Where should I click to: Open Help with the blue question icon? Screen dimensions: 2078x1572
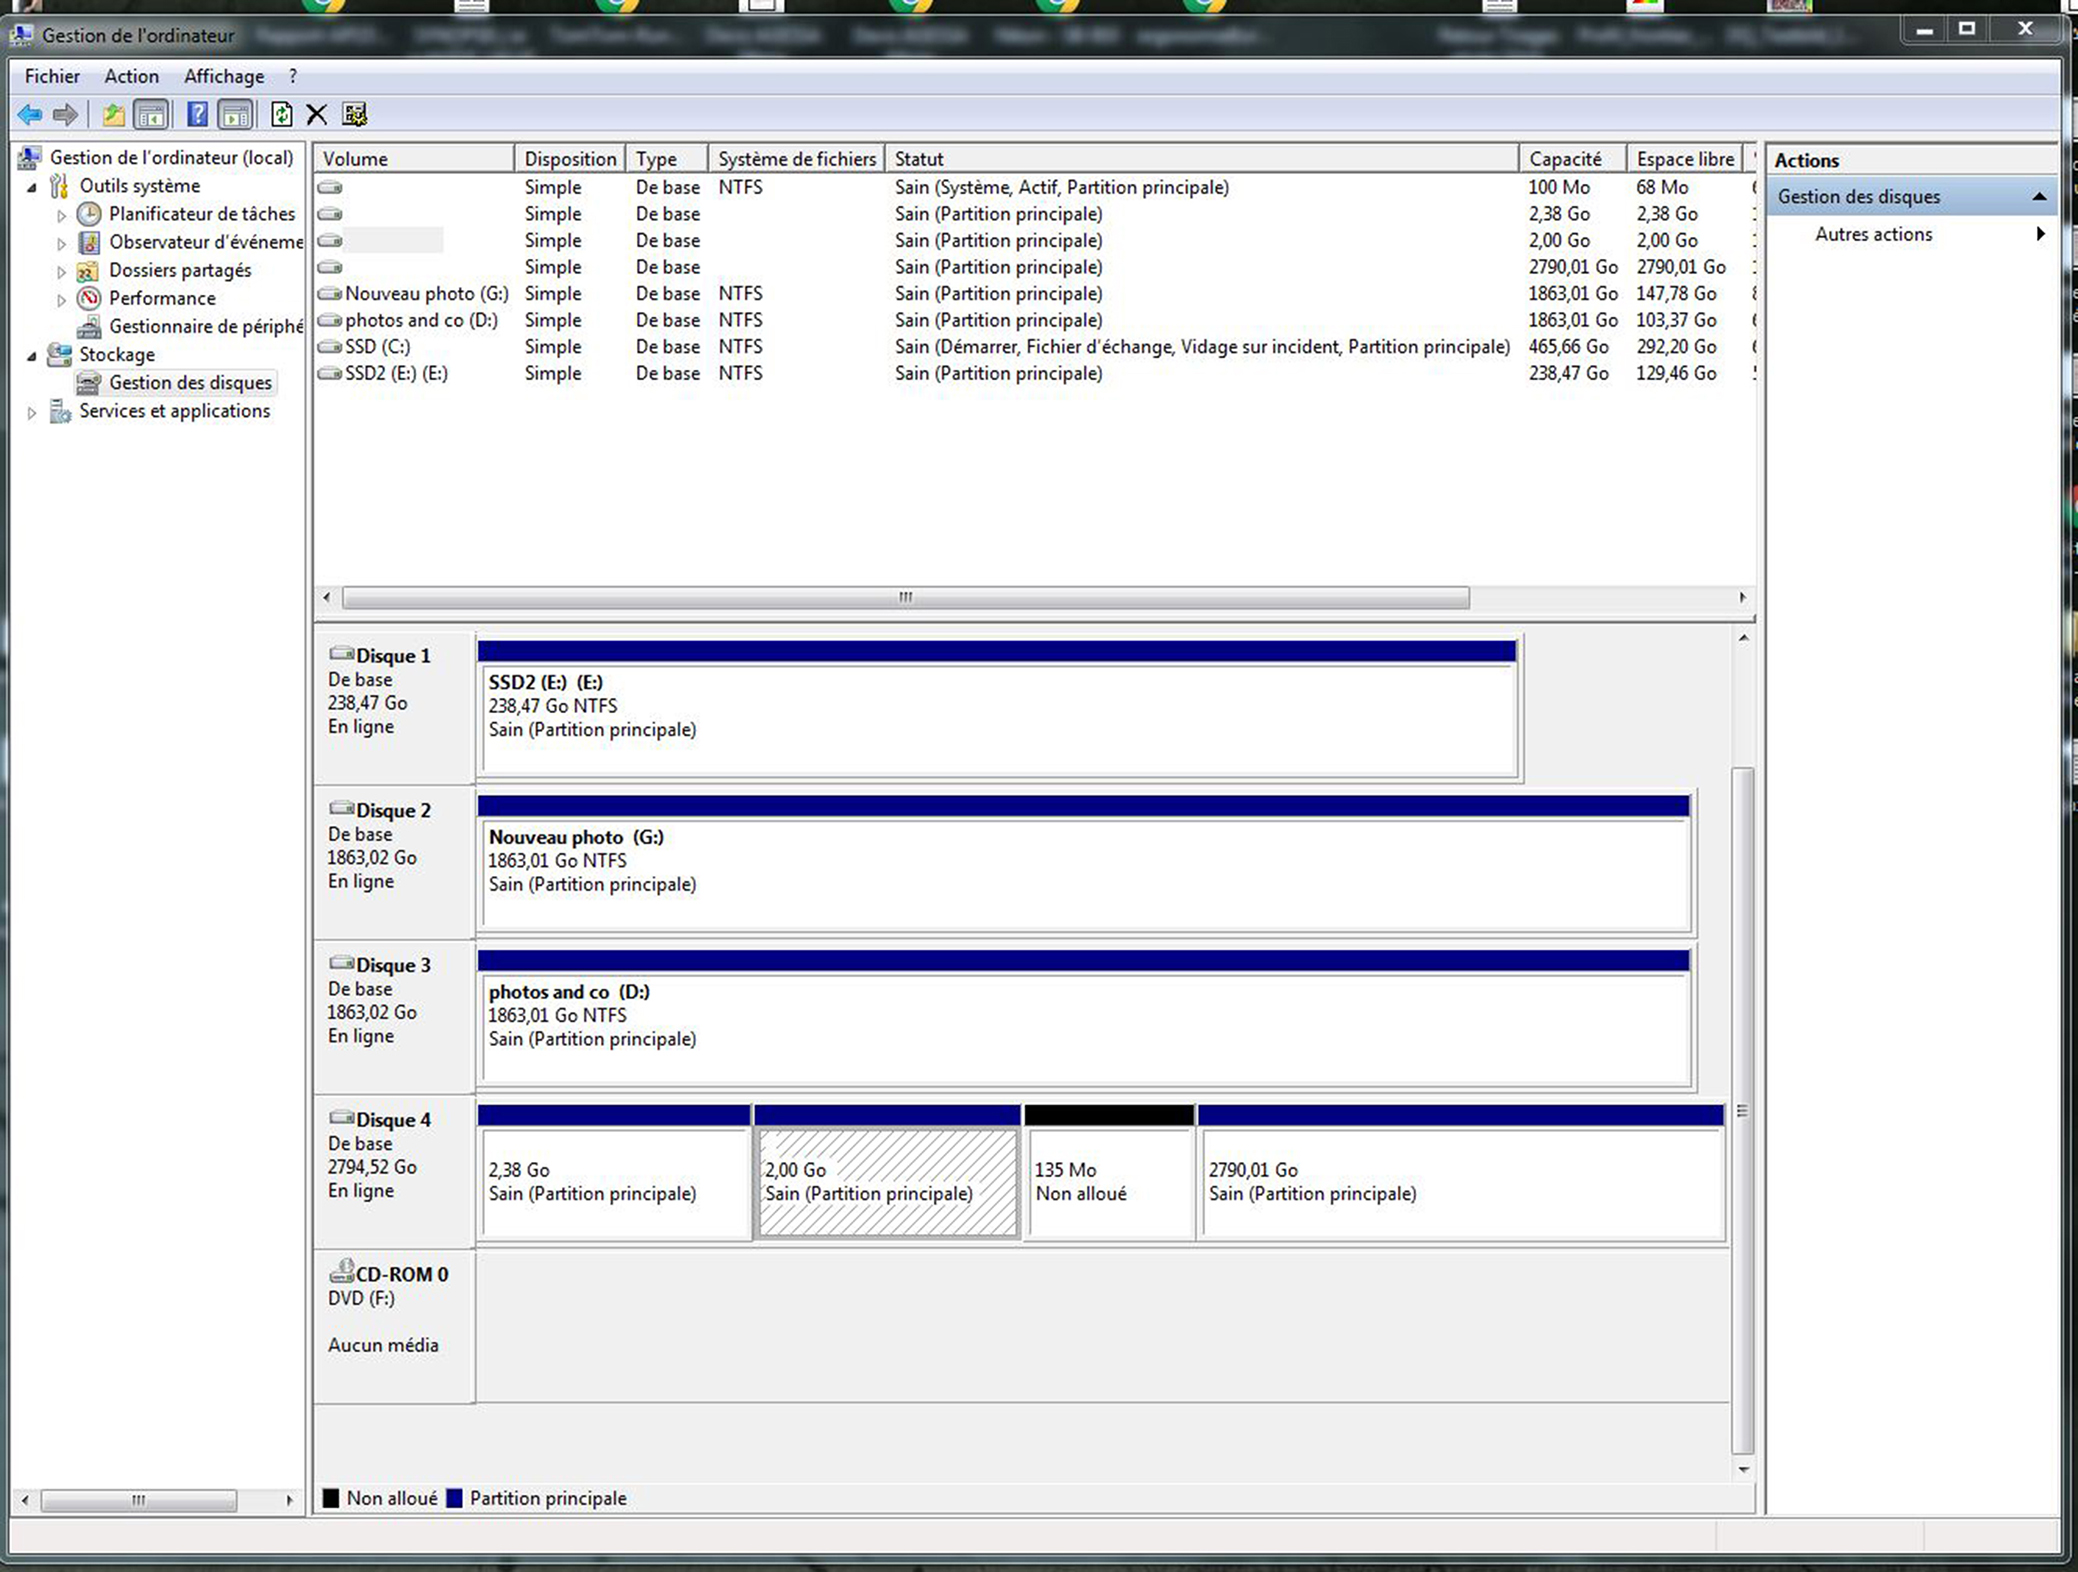pyautogui.click(x=197, y=115)
